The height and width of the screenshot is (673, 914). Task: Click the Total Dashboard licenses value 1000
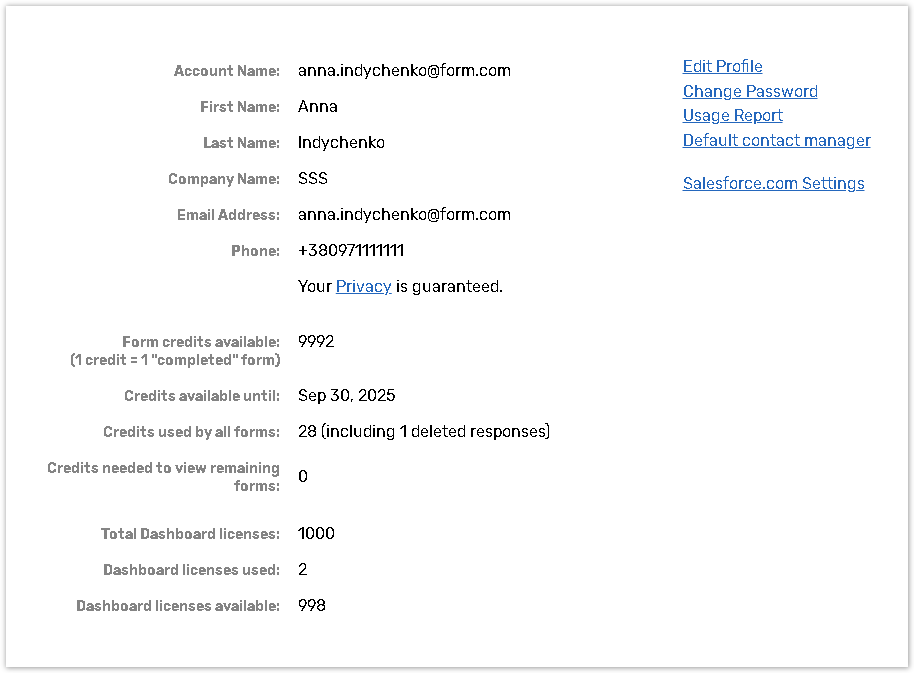tap(316, 534)
